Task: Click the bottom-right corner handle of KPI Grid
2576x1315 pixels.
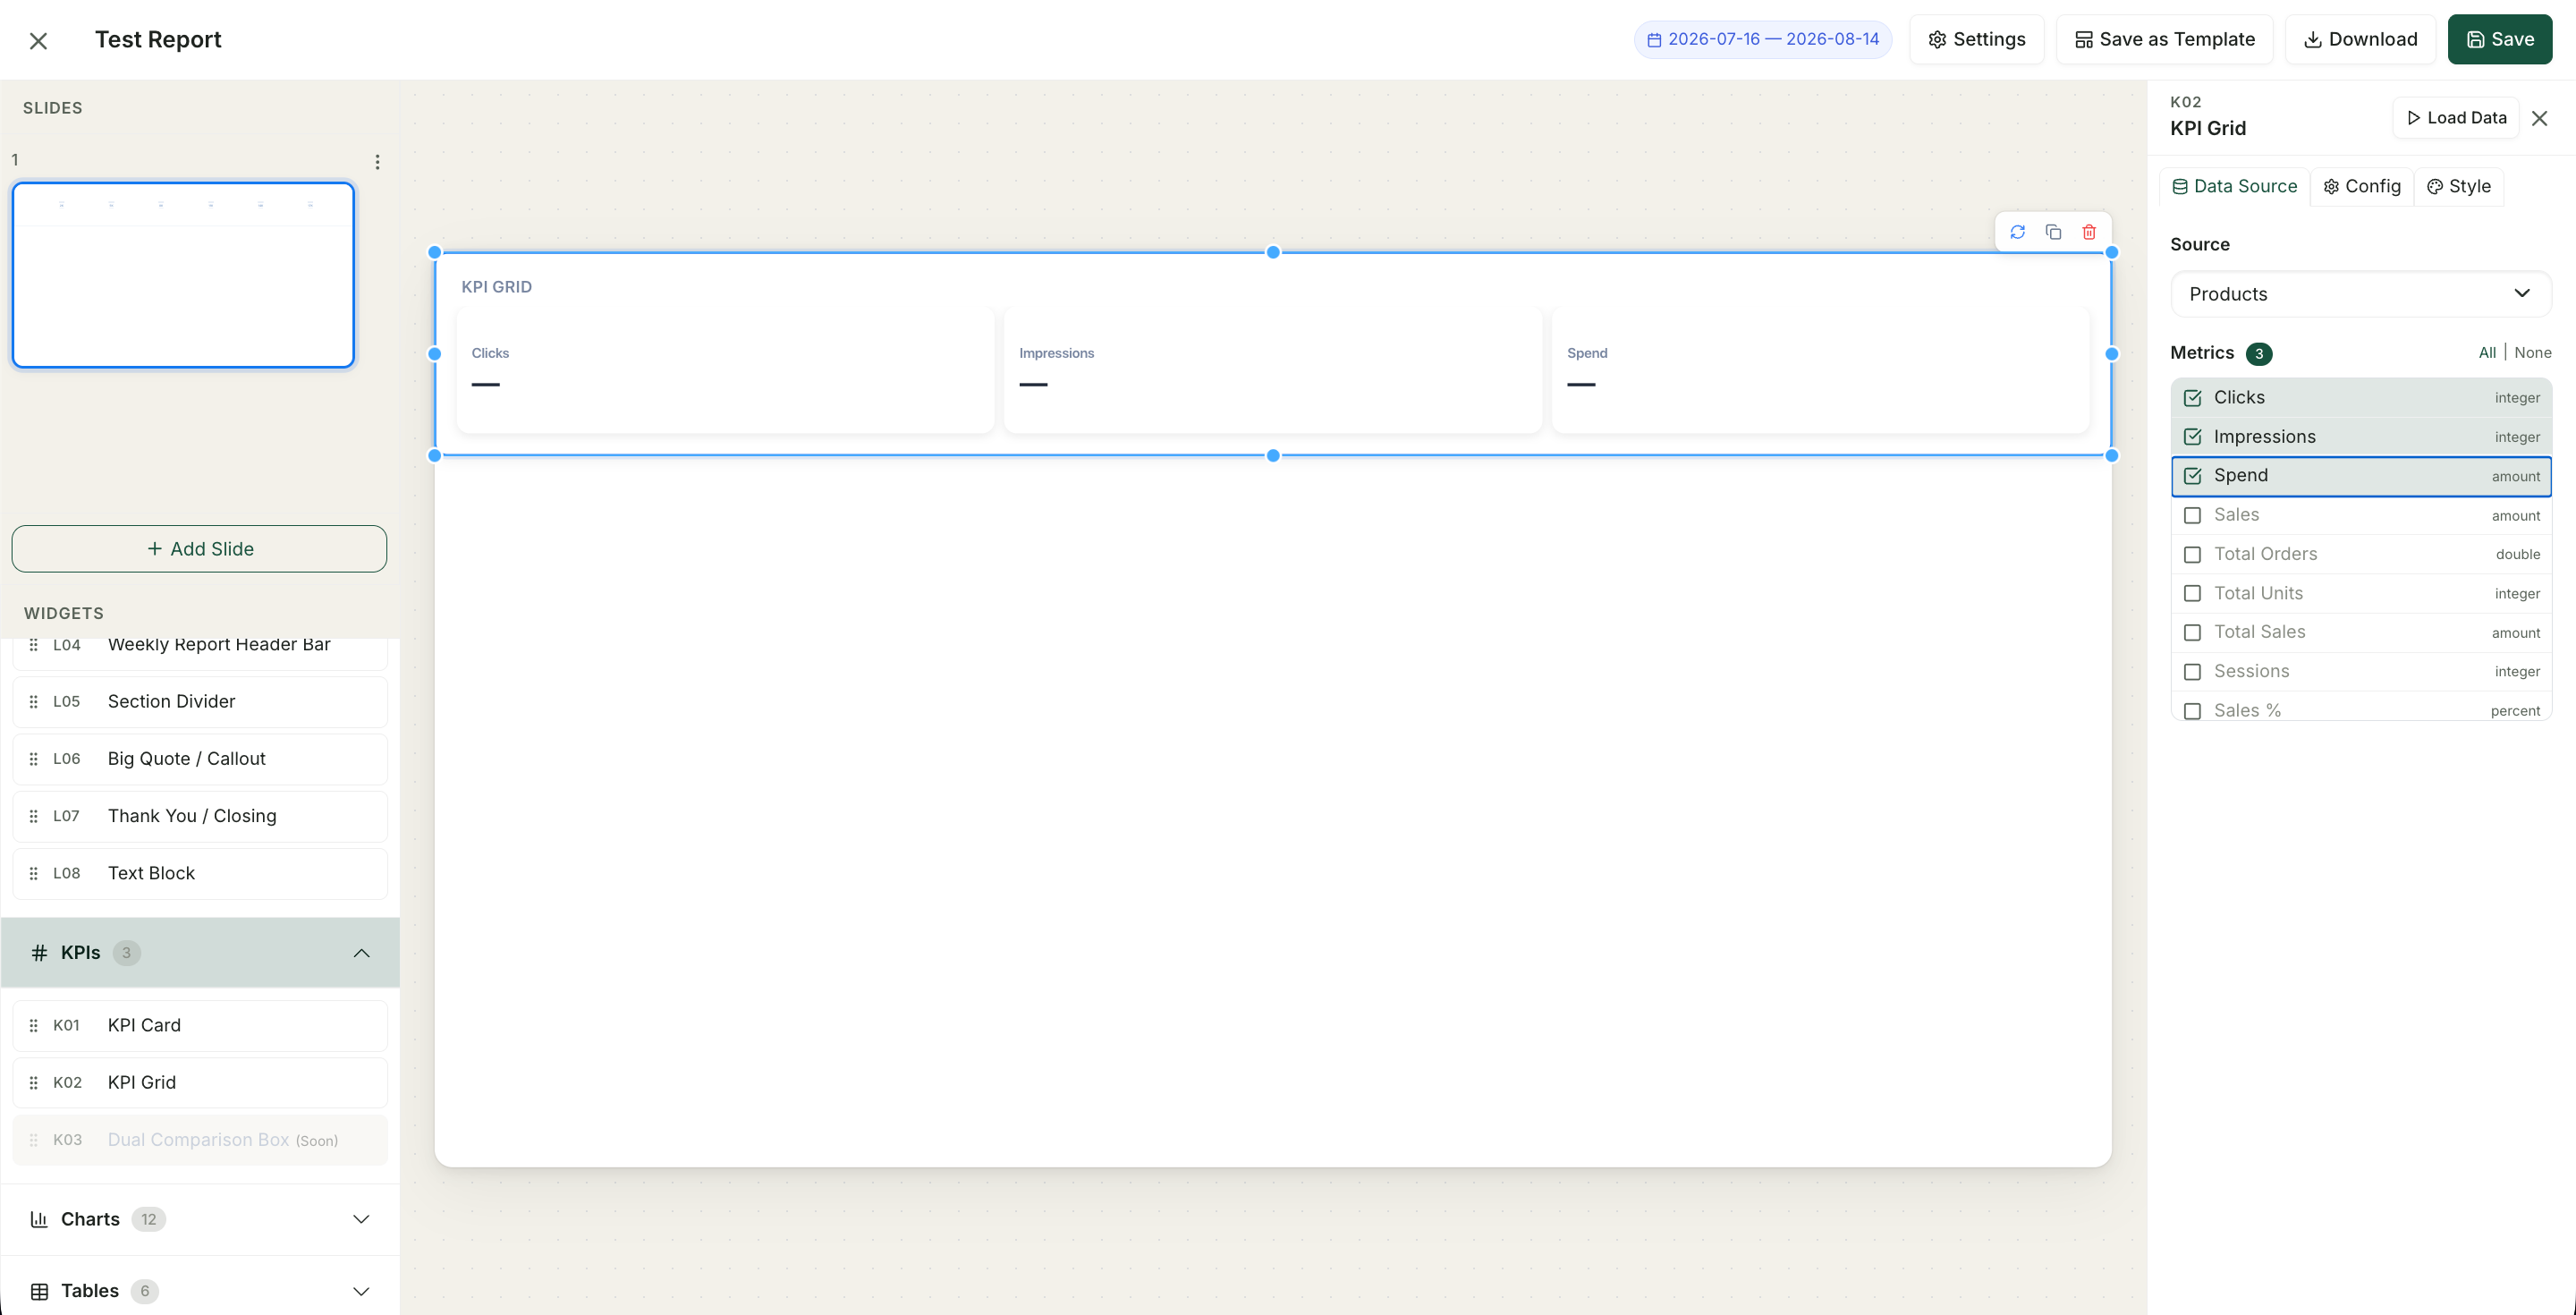Action: coord(2112,456)
